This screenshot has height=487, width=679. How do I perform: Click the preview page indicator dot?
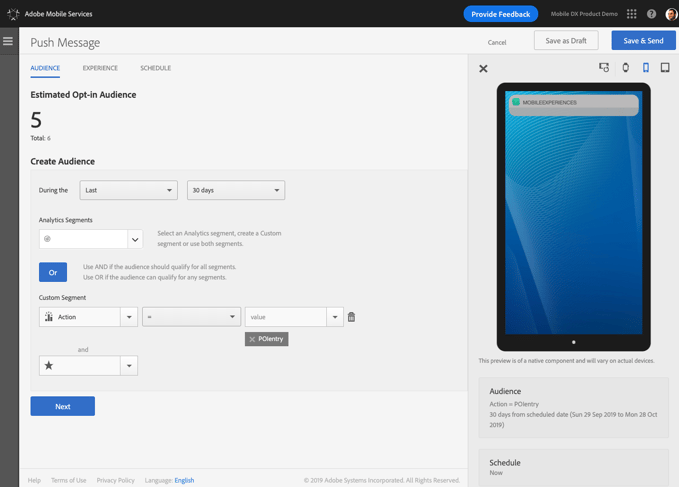click(x=574, y=342)
